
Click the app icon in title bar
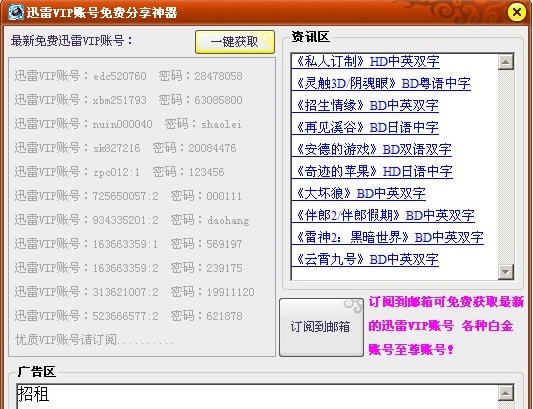pyautogui.click(x=16, y=13)
